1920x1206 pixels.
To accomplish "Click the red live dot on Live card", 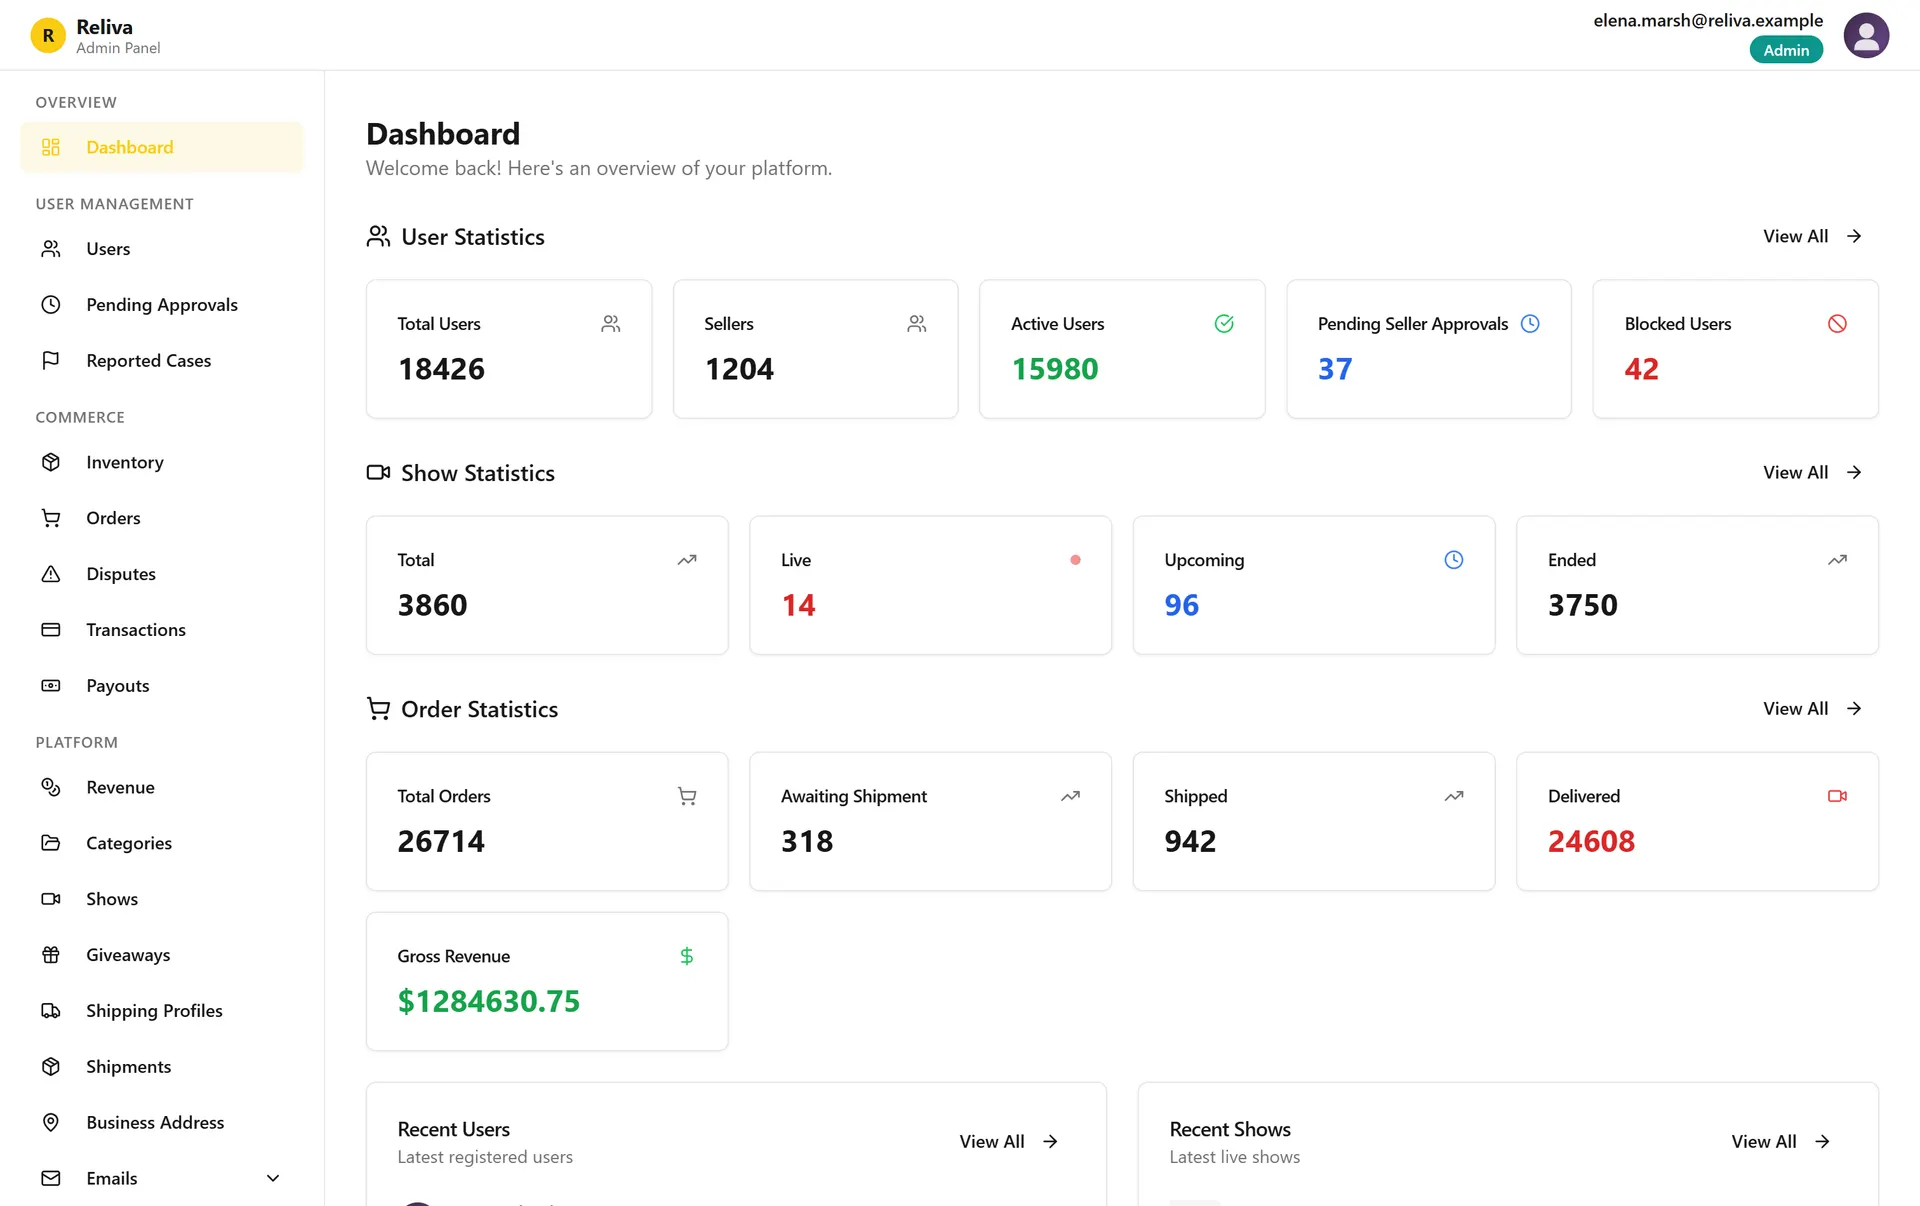I will pyautogui.click(x=1075, y=560).
